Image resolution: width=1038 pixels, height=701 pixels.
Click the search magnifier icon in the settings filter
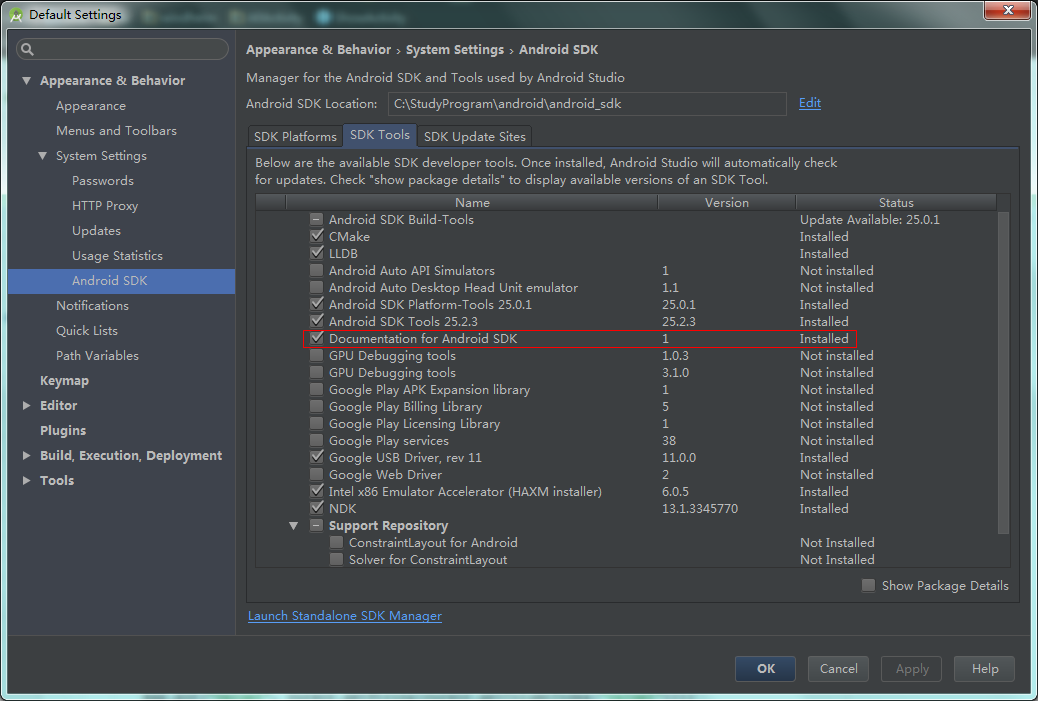coord(28,49)
